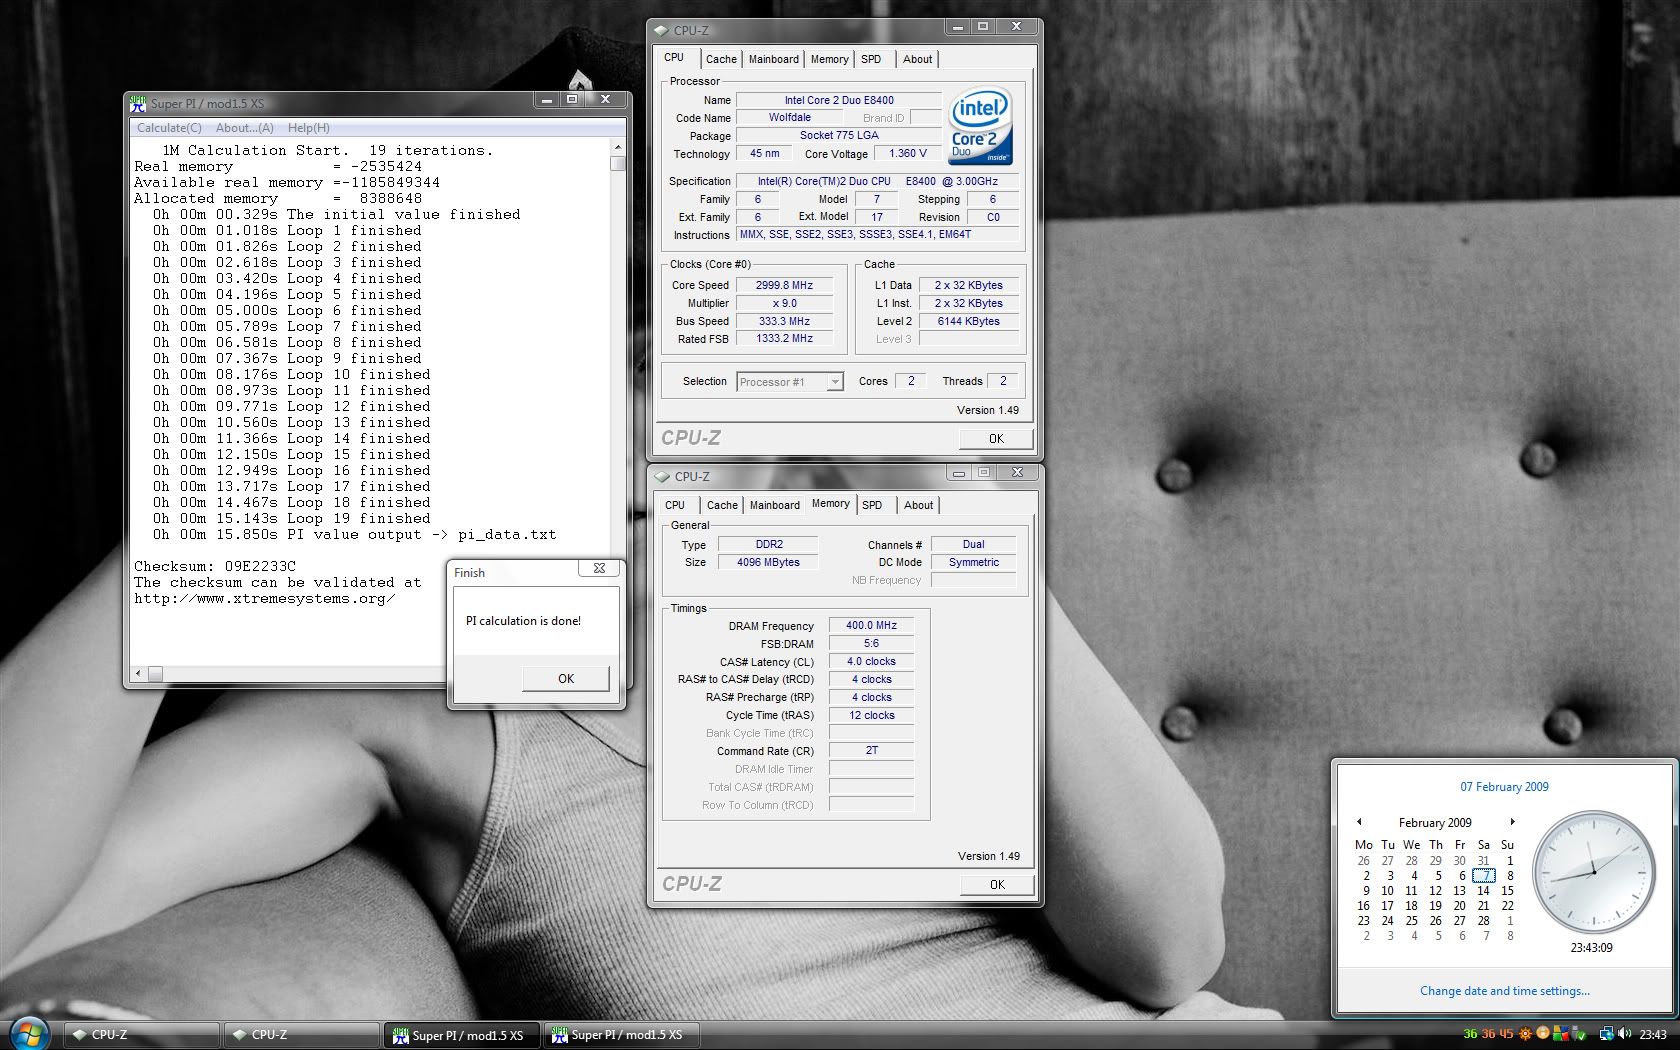The image size is (1680, 1050).
Task: Click the Multiplier value x 9.0
Action: click(784, 303)
